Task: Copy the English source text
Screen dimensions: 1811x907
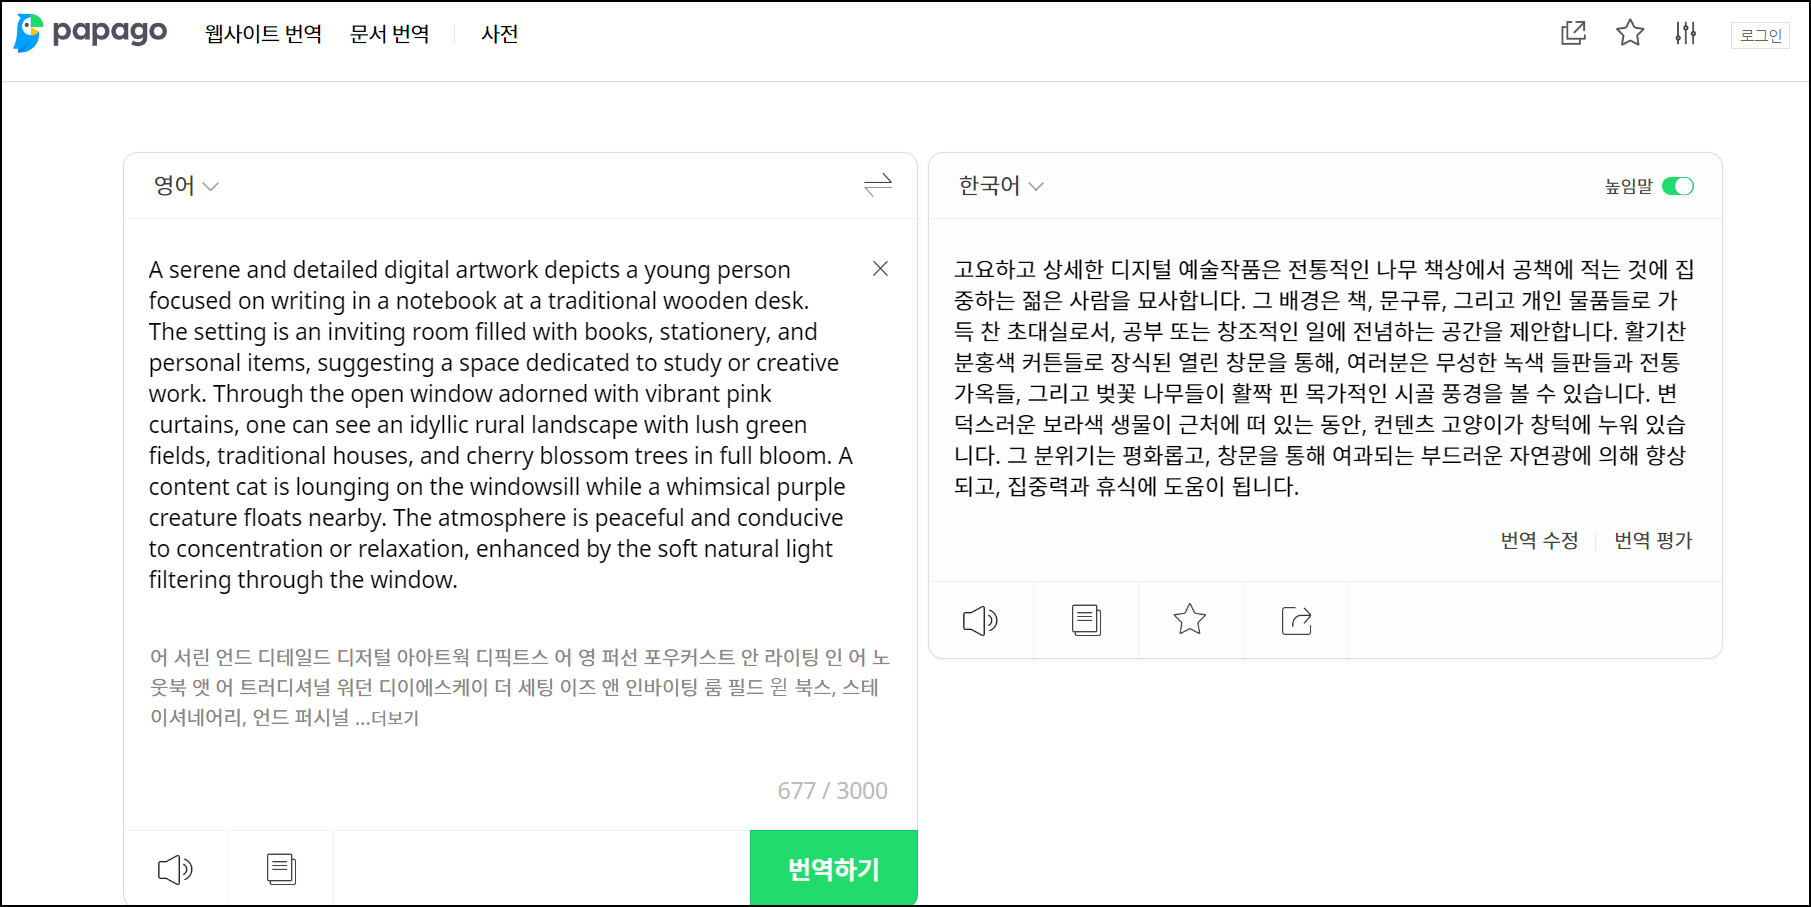Action: 280,868
